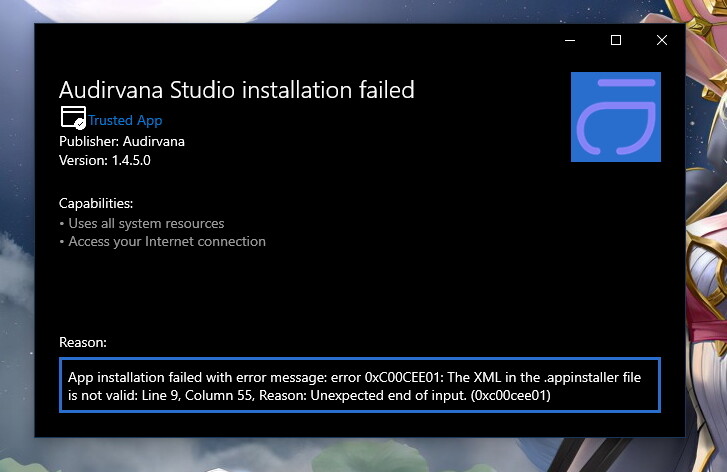This screenshot has width=727, height=472.
Task: Click the Reason: label
Action: (83, 342)
